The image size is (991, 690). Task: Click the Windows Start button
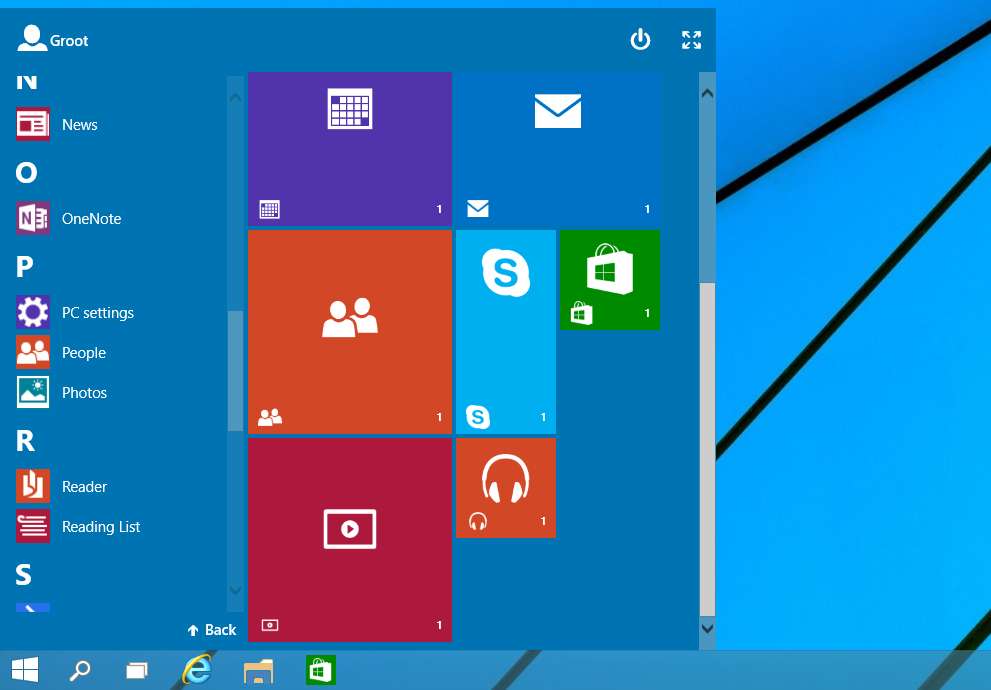[x=25, y=670]
